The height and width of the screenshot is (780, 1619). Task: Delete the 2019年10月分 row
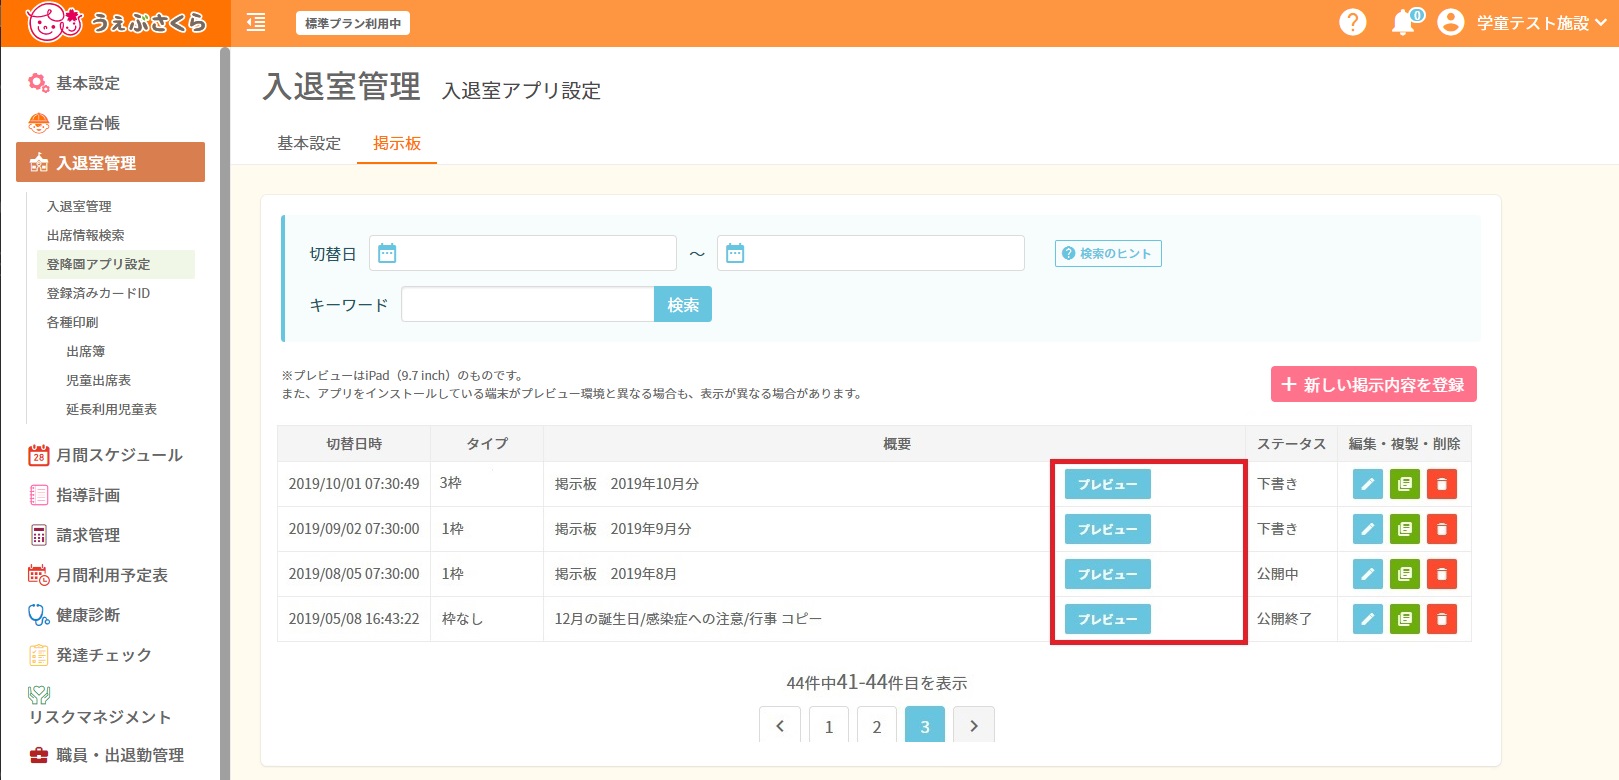[1442, 484]
